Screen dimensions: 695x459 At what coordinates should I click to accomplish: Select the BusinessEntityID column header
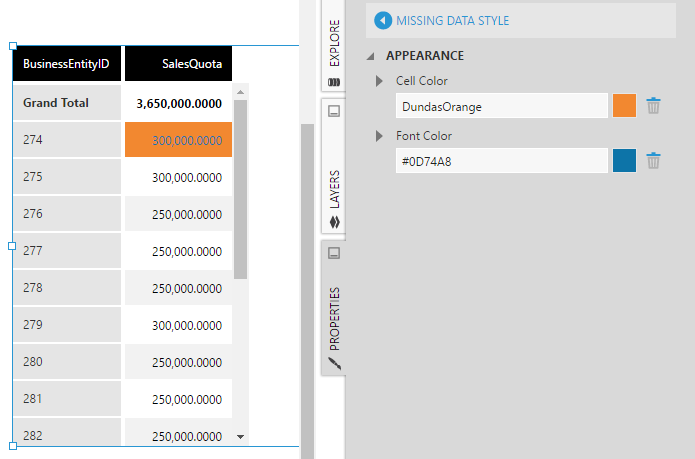(x=66, y=64)
